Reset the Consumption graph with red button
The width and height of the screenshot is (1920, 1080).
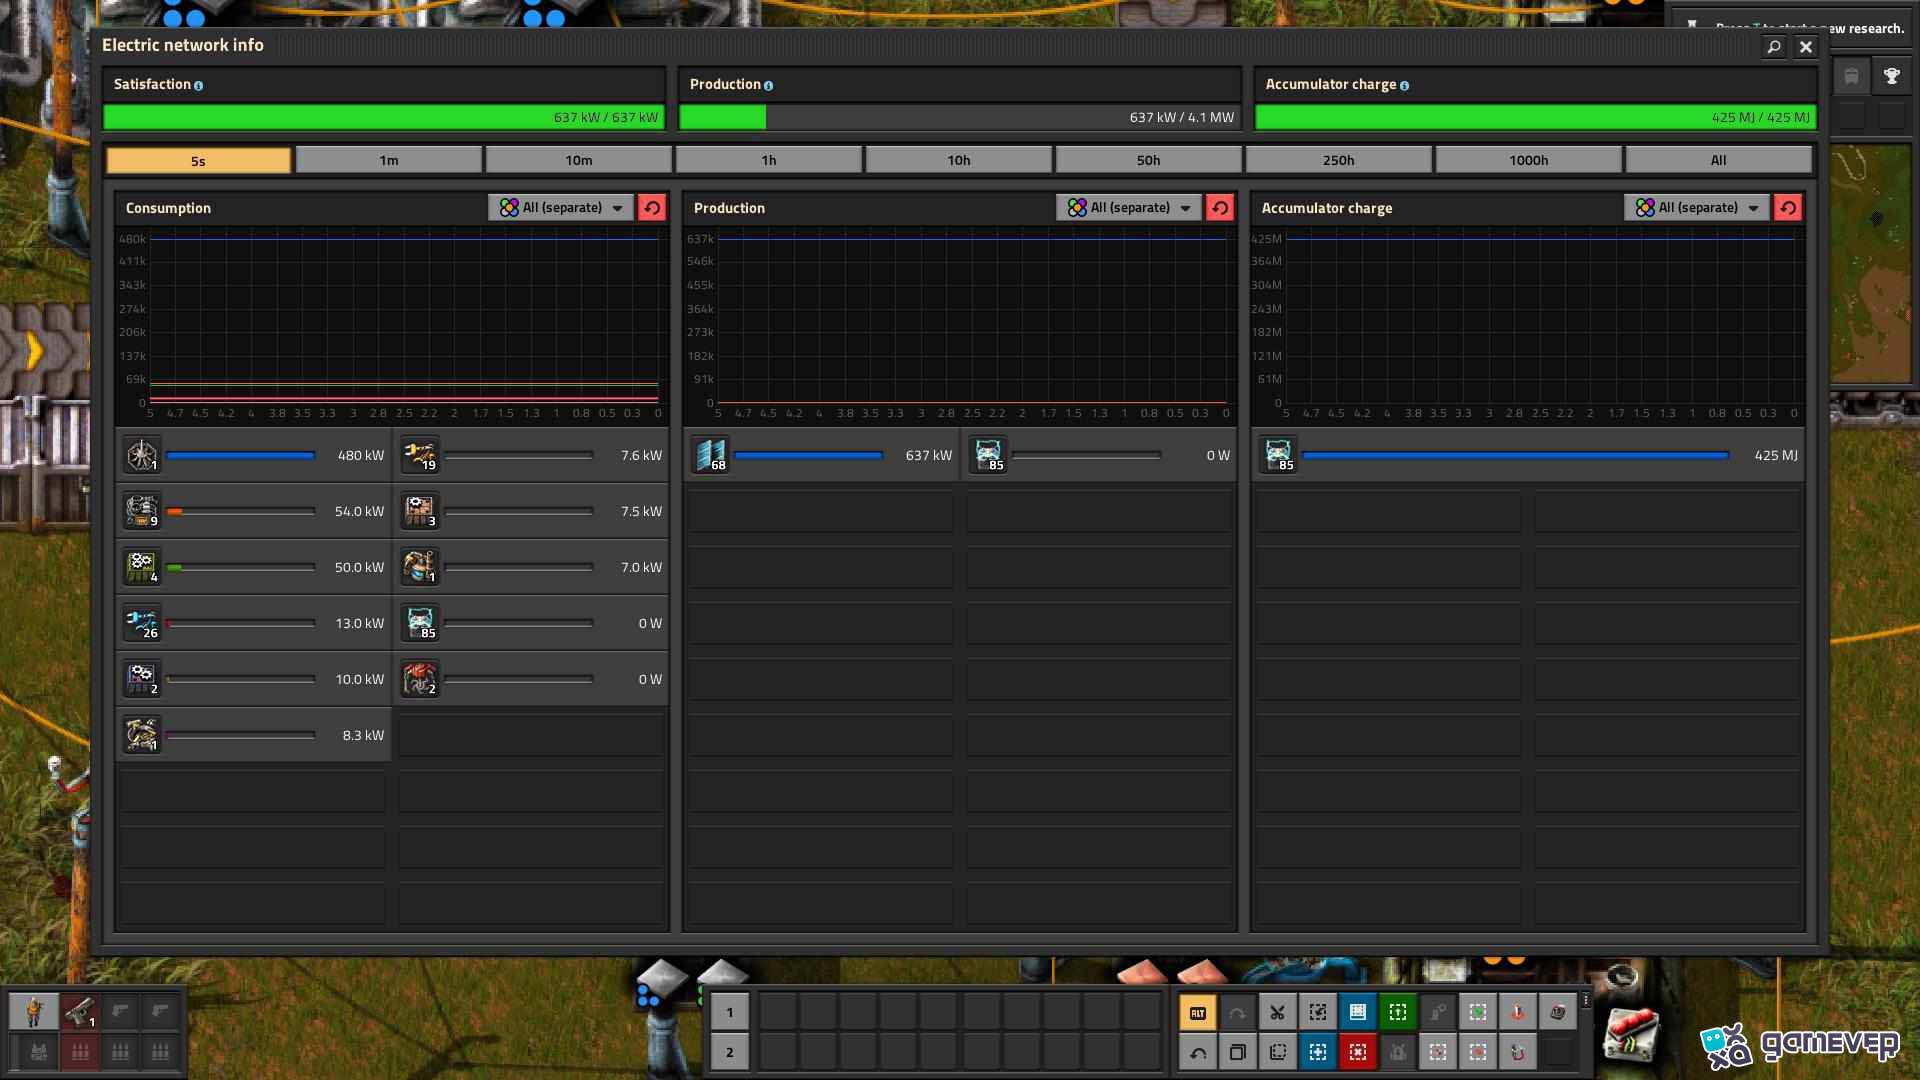[x=652, y=207]
